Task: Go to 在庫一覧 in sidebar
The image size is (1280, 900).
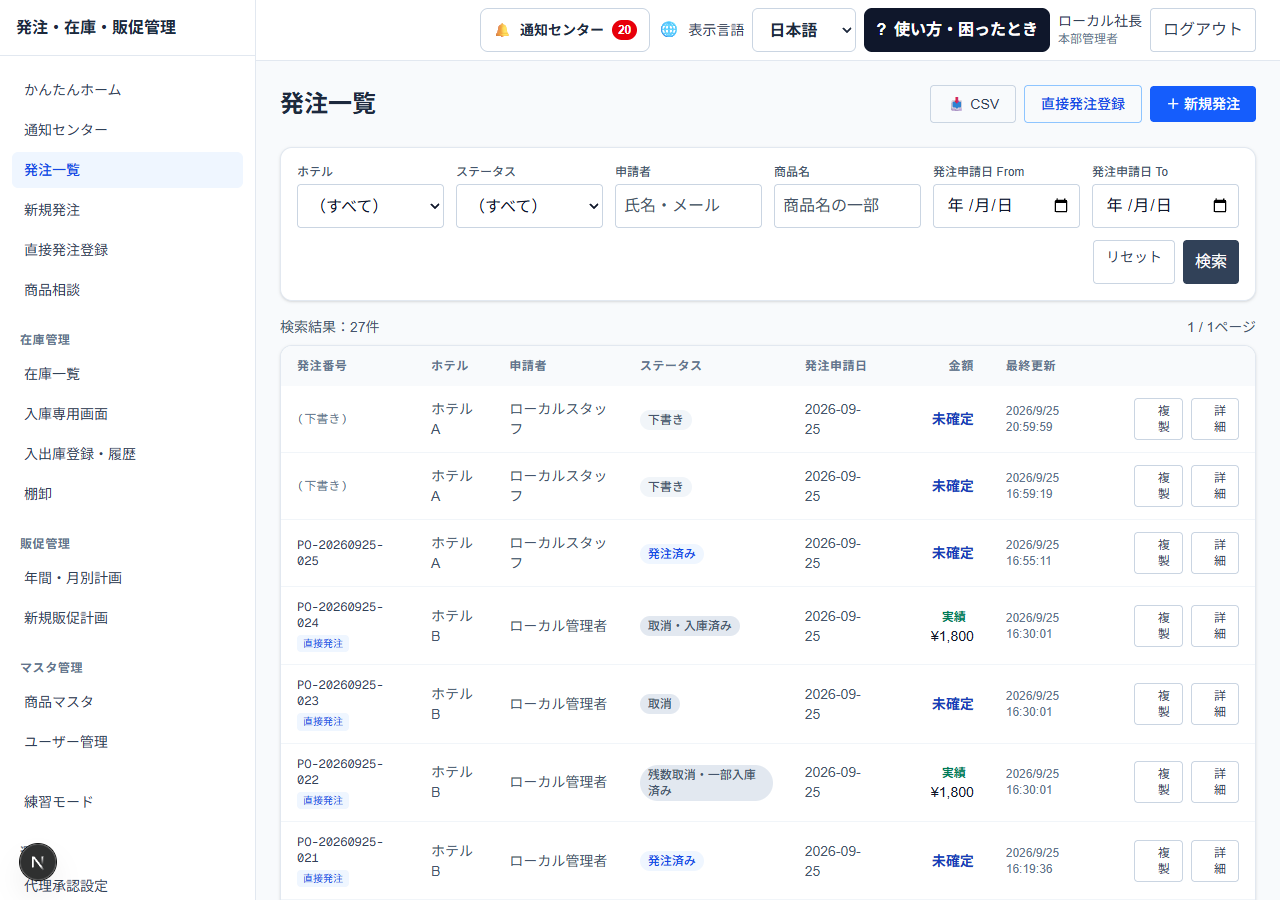Action: pyautogui.click(x=127, y=374)
